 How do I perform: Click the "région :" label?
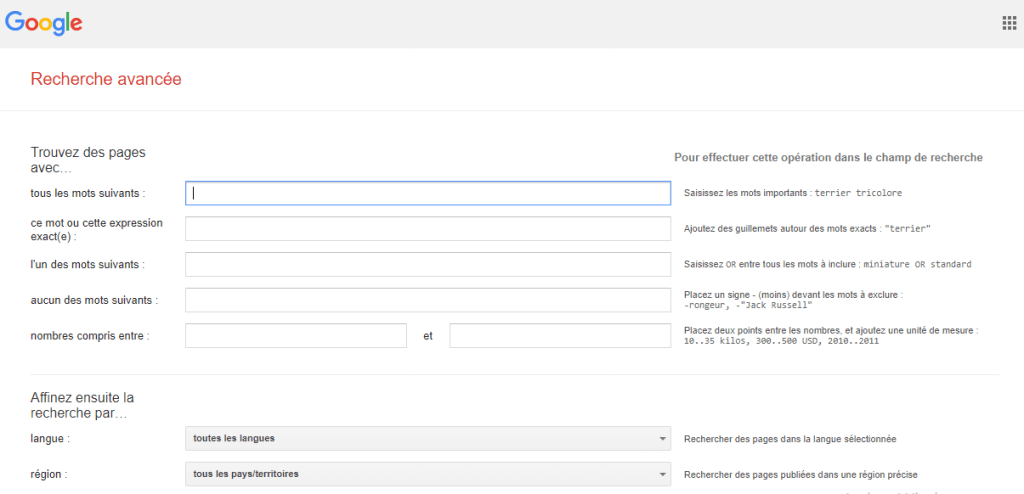coord(50,474)
